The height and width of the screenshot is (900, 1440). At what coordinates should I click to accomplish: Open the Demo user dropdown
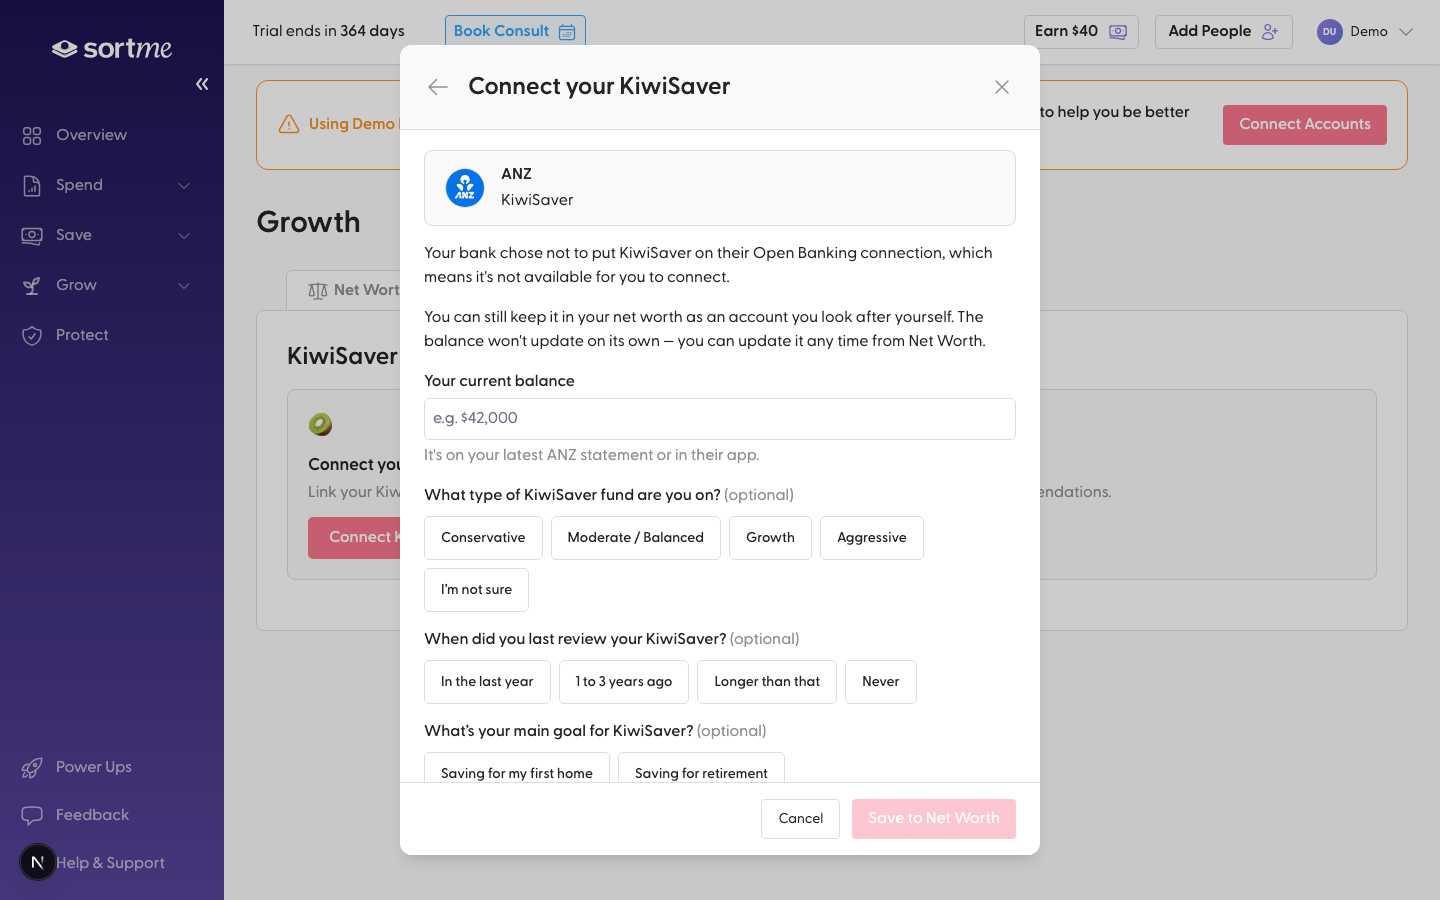[1365, 31]
